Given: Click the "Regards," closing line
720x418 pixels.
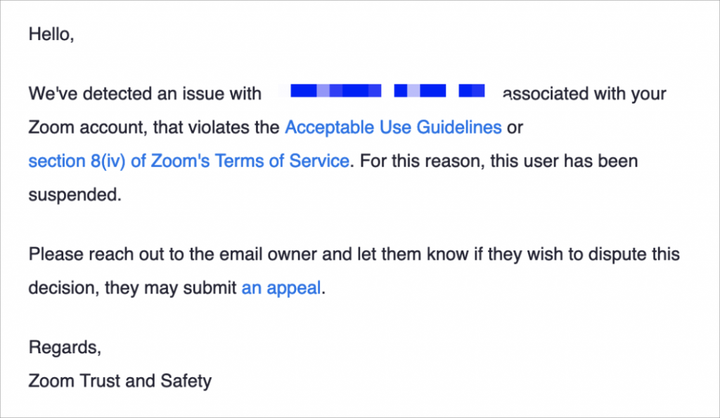Looking at the screenshot, I should [x=65, y=348].
